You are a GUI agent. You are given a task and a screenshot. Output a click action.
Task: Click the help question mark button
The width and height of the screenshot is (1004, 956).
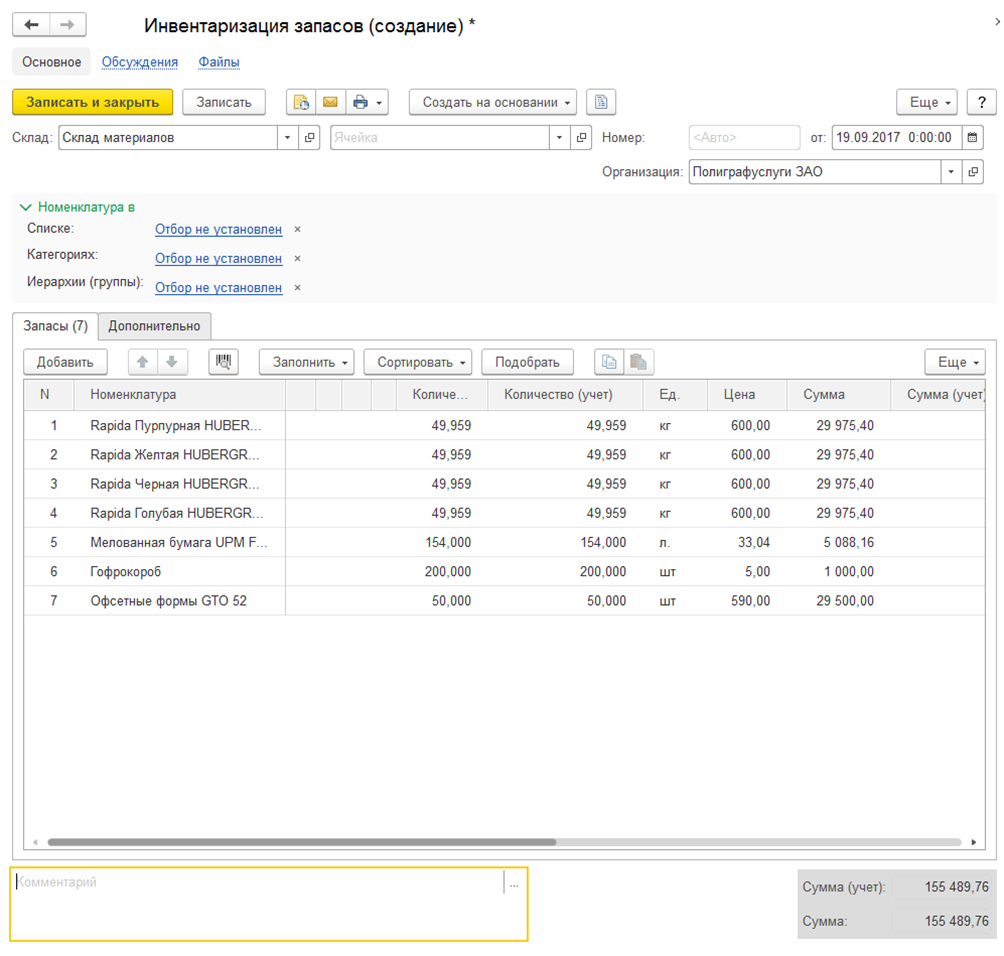click(x=981, y=102)
